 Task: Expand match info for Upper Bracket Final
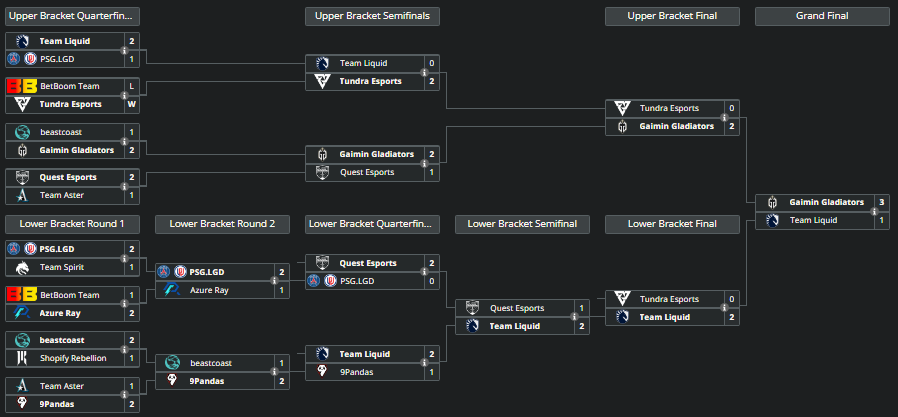724,117
